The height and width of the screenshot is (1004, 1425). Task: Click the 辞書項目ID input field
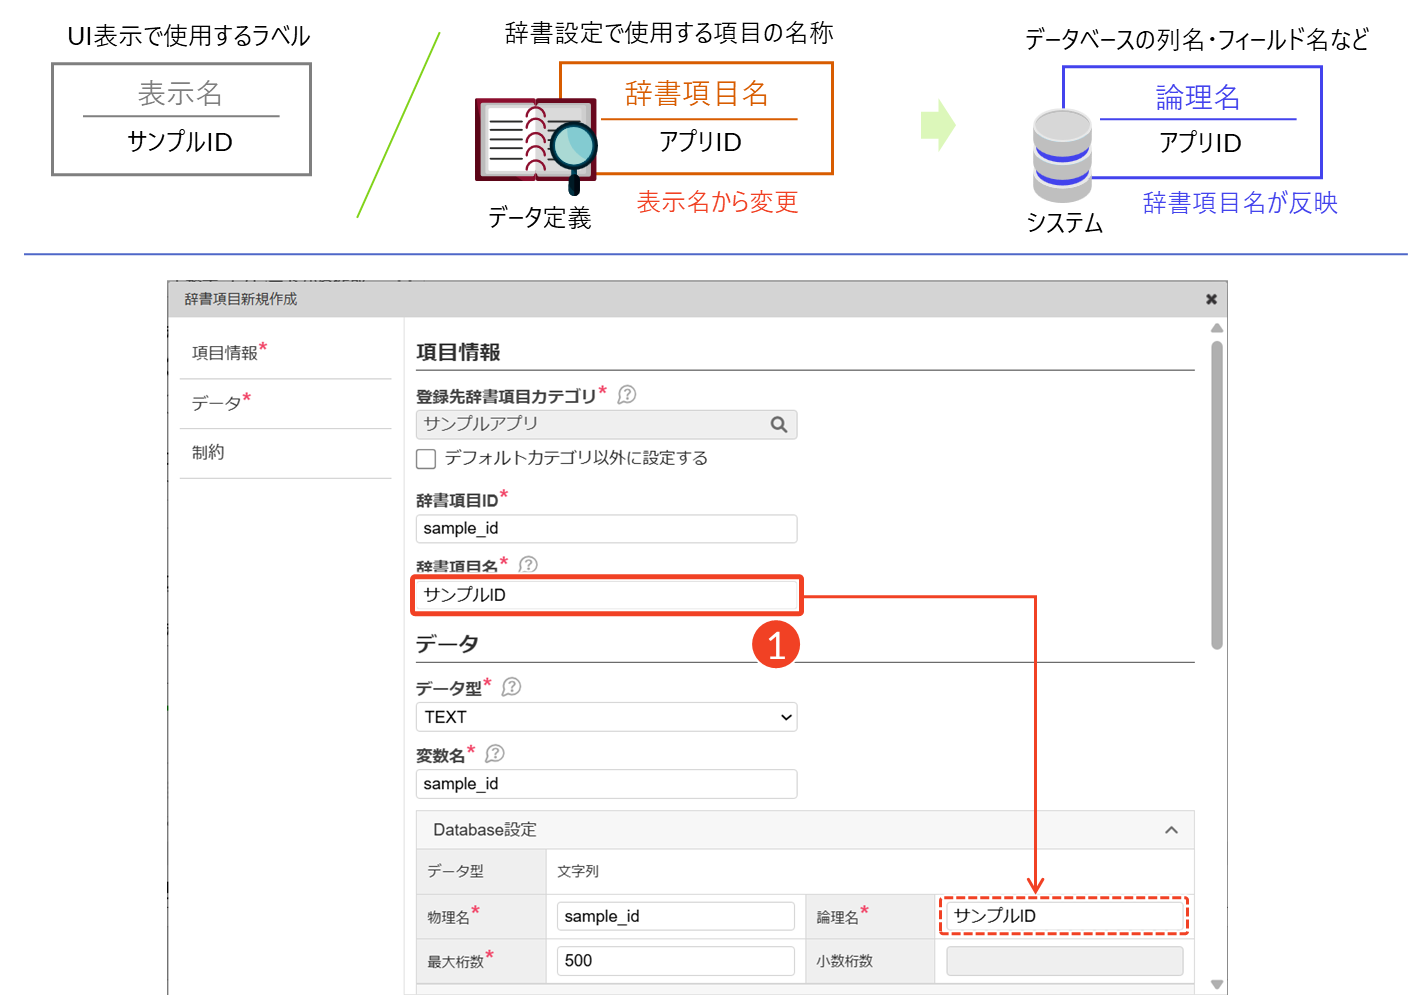click(606, 529)
